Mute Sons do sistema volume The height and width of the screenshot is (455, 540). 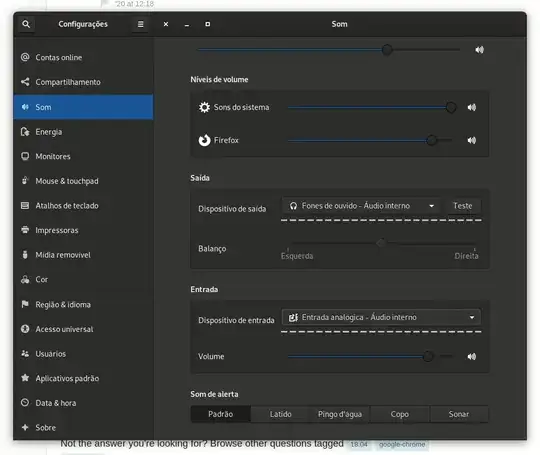click(x=472, y=107)
